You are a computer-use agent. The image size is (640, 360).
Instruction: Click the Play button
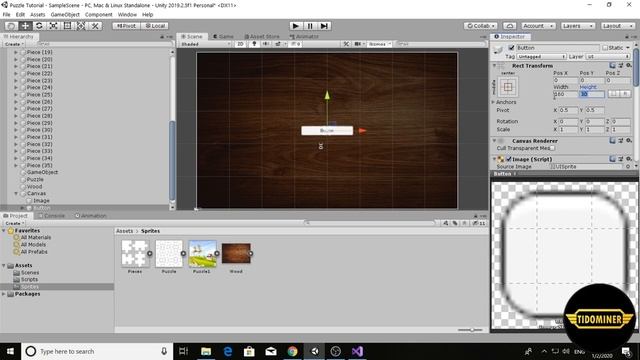click(x=296, y=26)
